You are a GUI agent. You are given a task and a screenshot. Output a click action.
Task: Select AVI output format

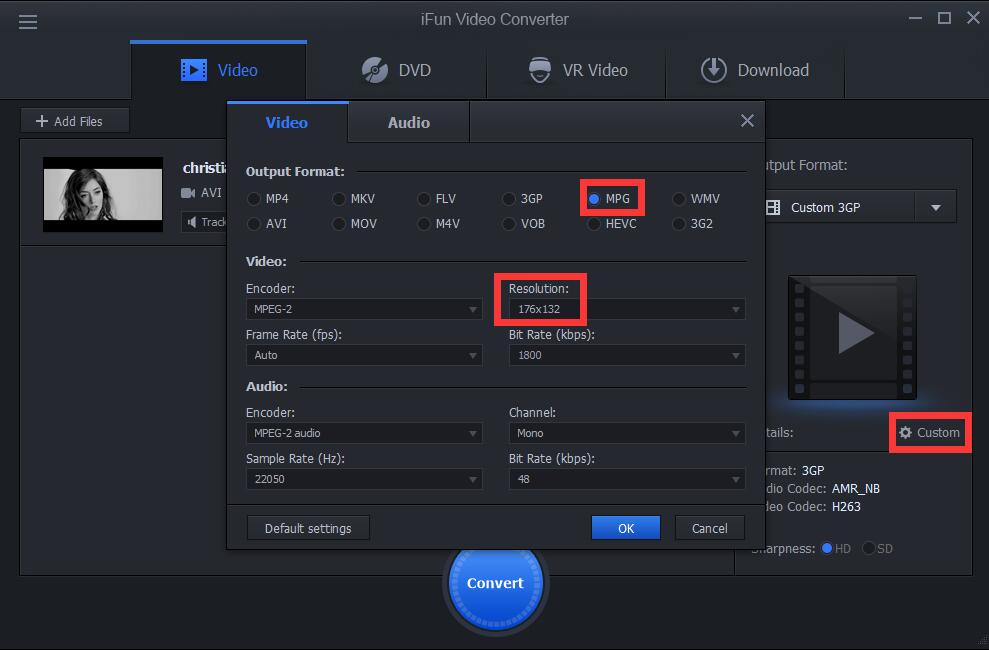267,224
